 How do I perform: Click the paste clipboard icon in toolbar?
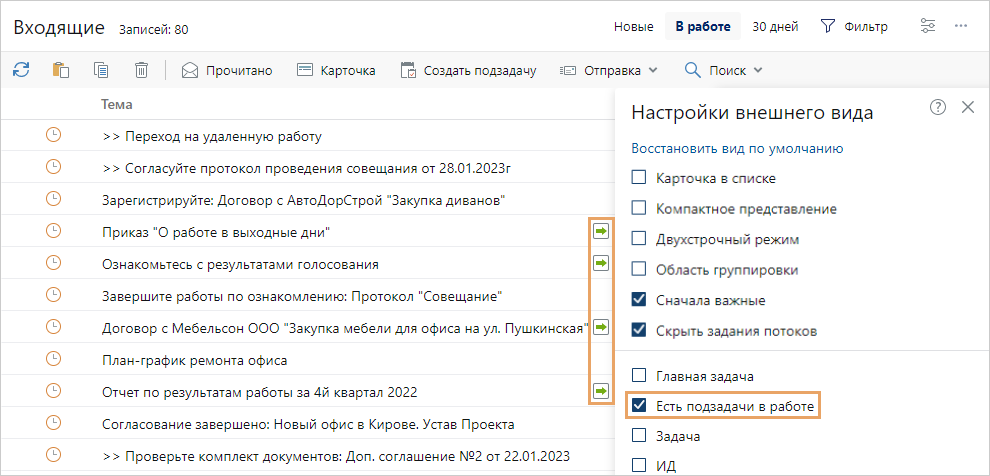[x=61, y=70]
